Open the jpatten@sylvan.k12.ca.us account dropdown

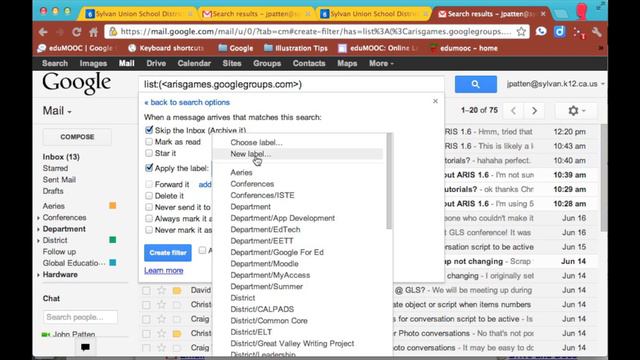[x=556, y=84]
